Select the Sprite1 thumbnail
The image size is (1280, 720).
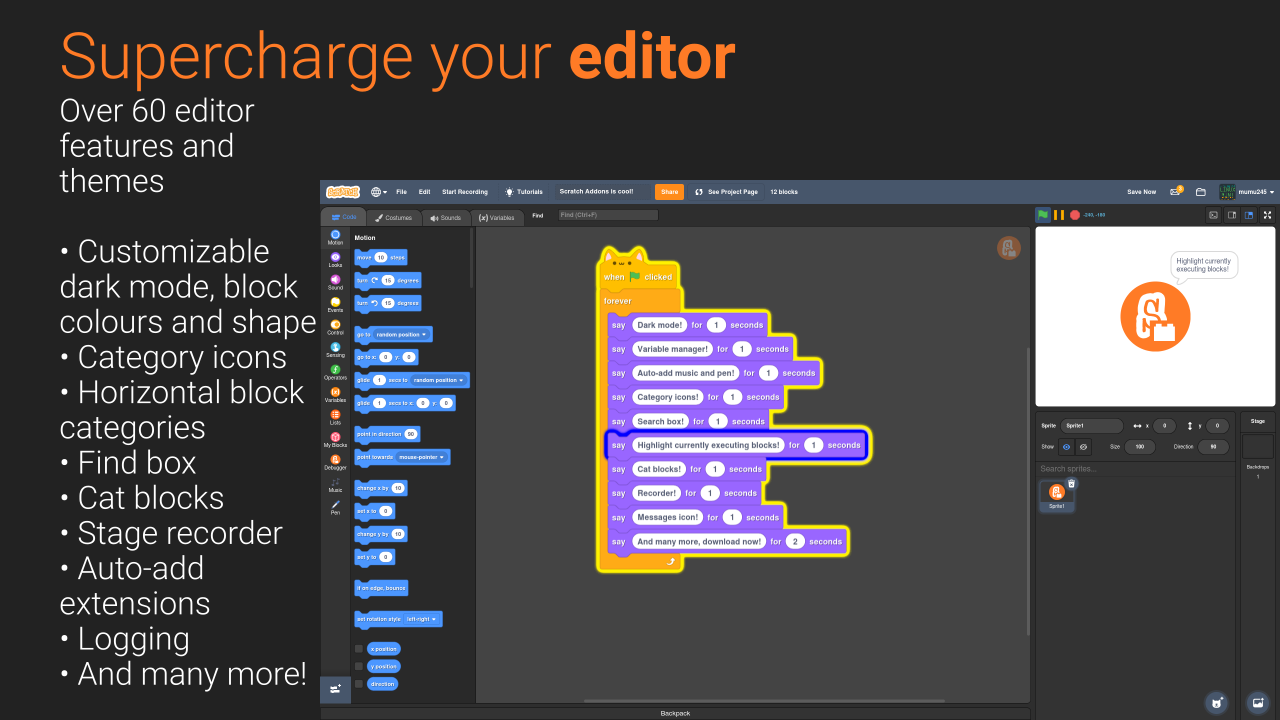click(1057, 495)
